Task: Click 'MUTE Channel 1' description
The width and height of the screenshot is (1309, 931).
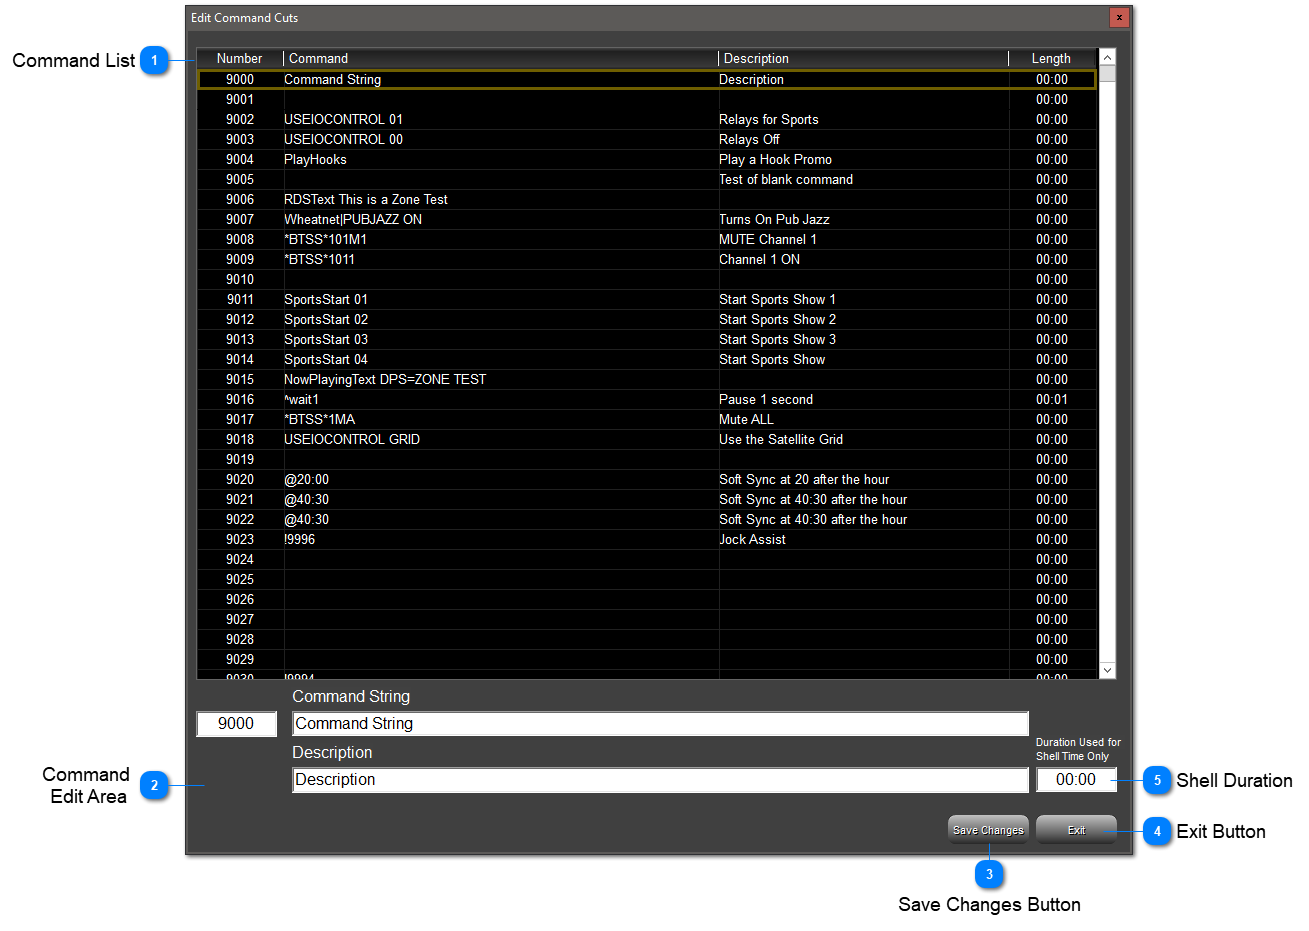Action: (x=768, y=240)
